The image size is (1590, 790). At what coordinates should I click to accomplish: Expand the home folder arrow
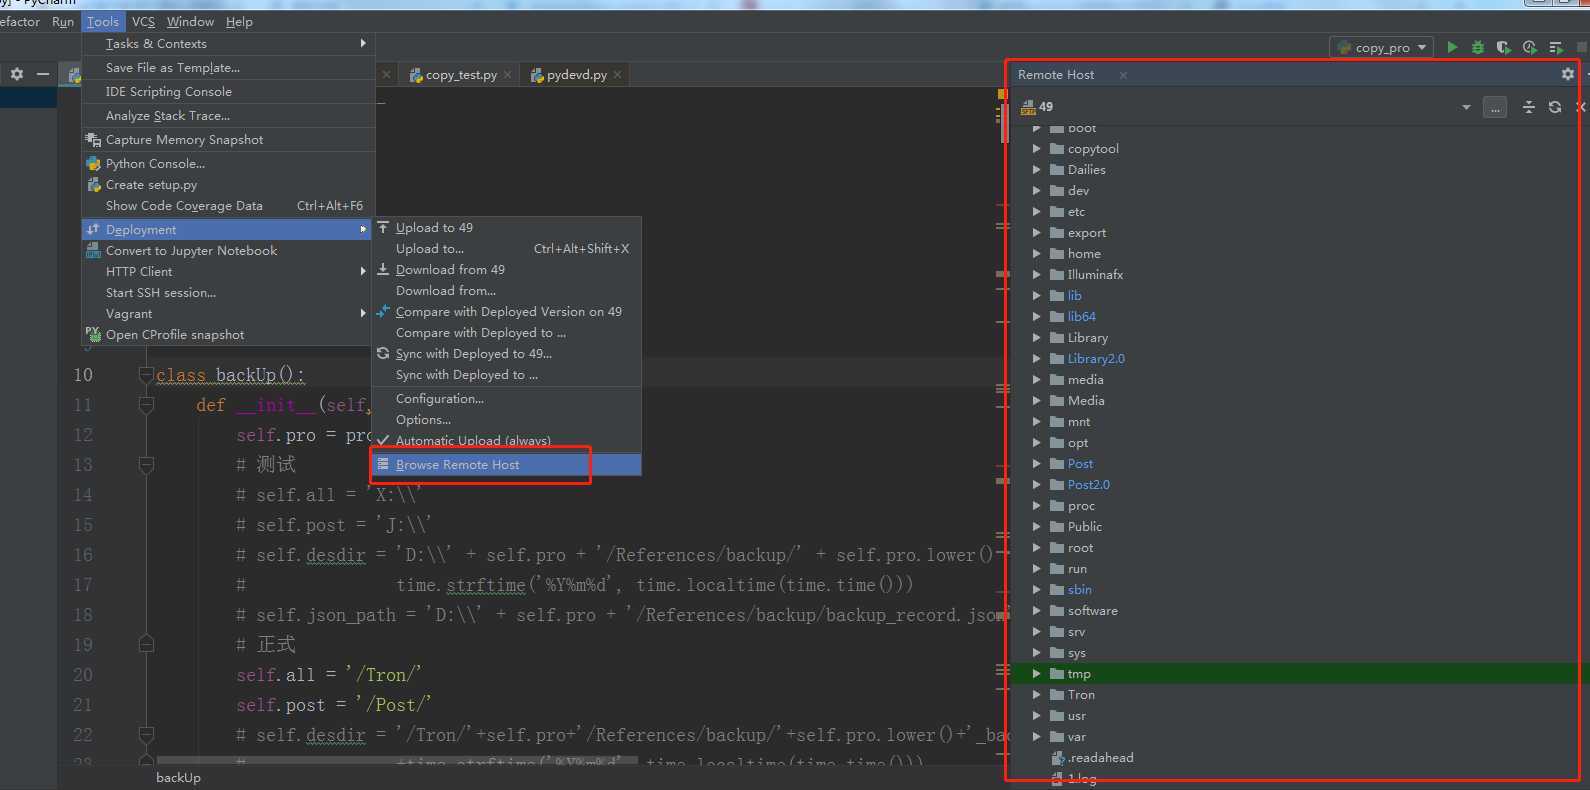(x=1037, y=253)
